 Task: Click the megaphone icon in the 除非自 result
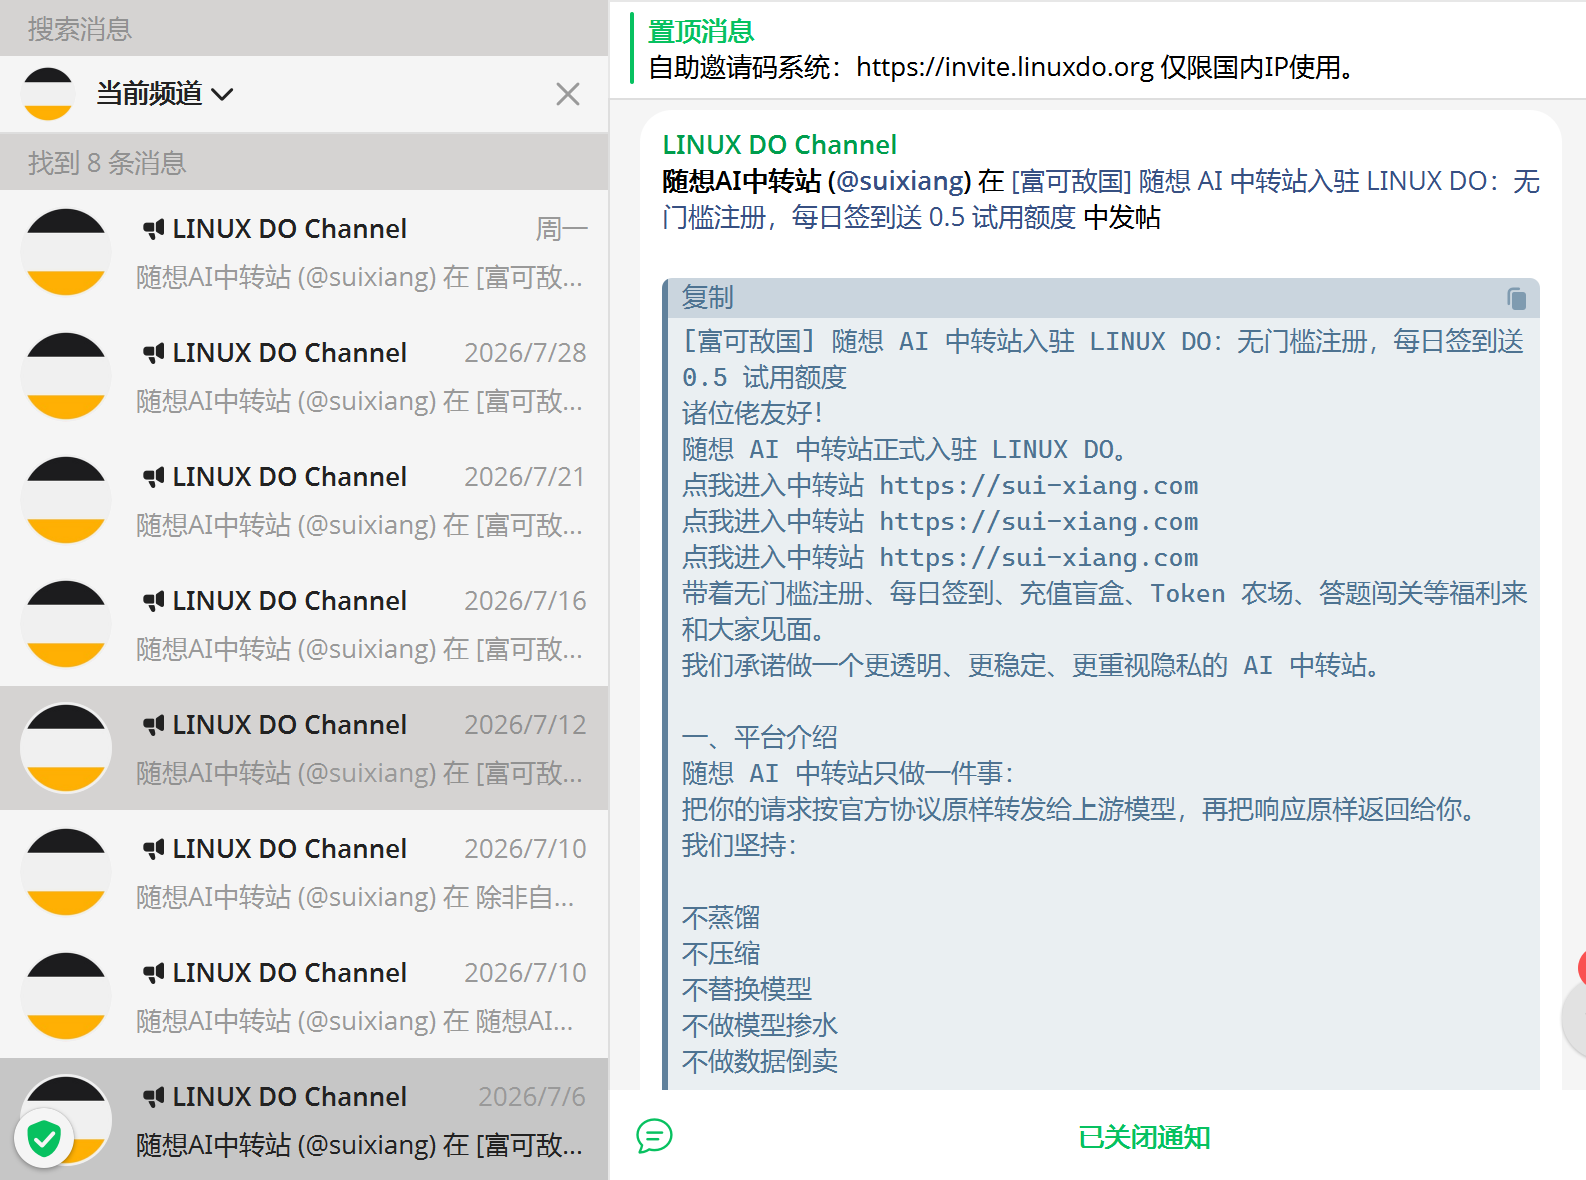click(154, 849)
